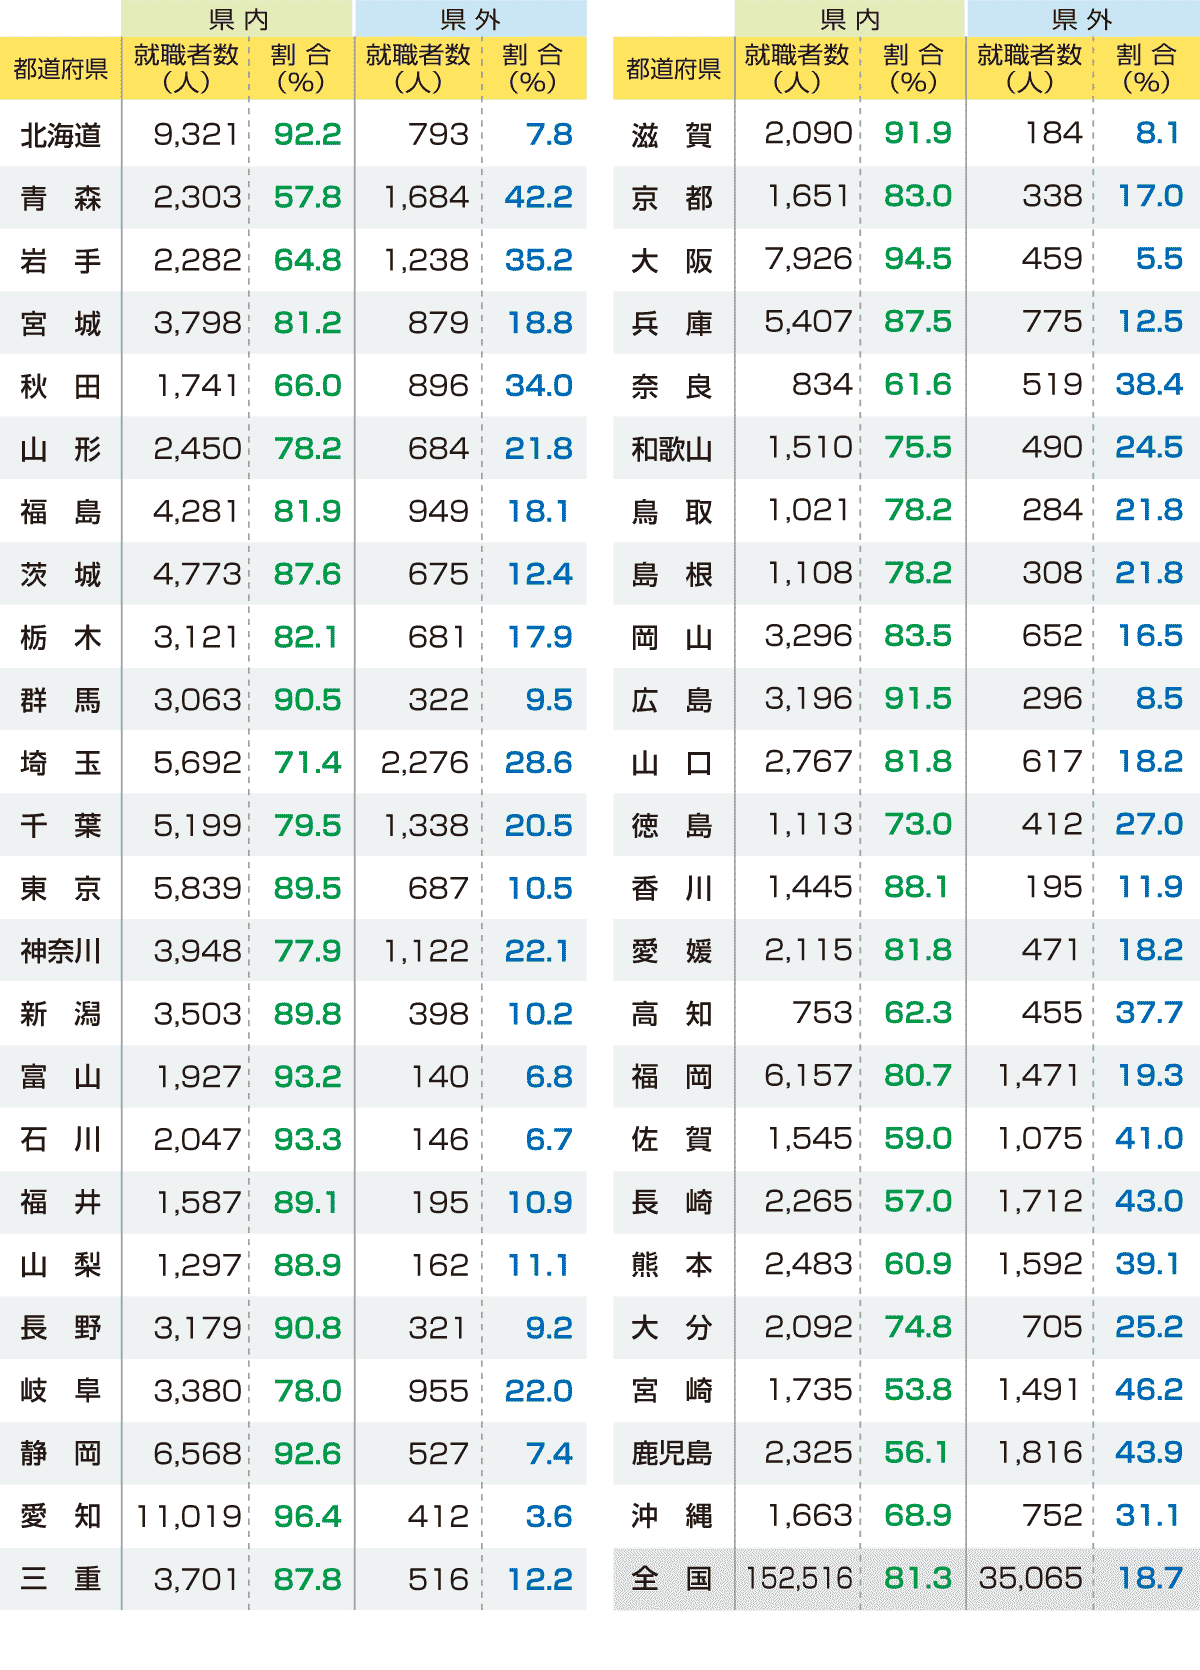Click 埼玉's 2,276 out-of-prefecture count

pos(424,763)
